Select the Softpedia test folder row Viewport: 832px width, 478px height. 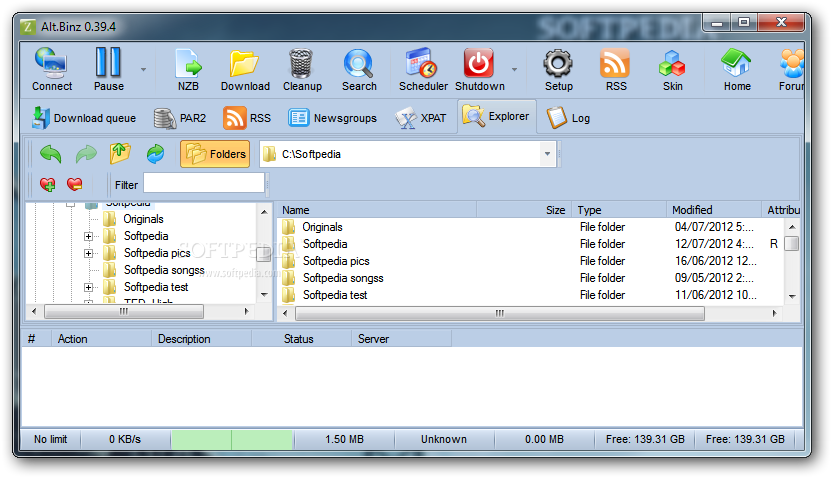pos(530,295)
